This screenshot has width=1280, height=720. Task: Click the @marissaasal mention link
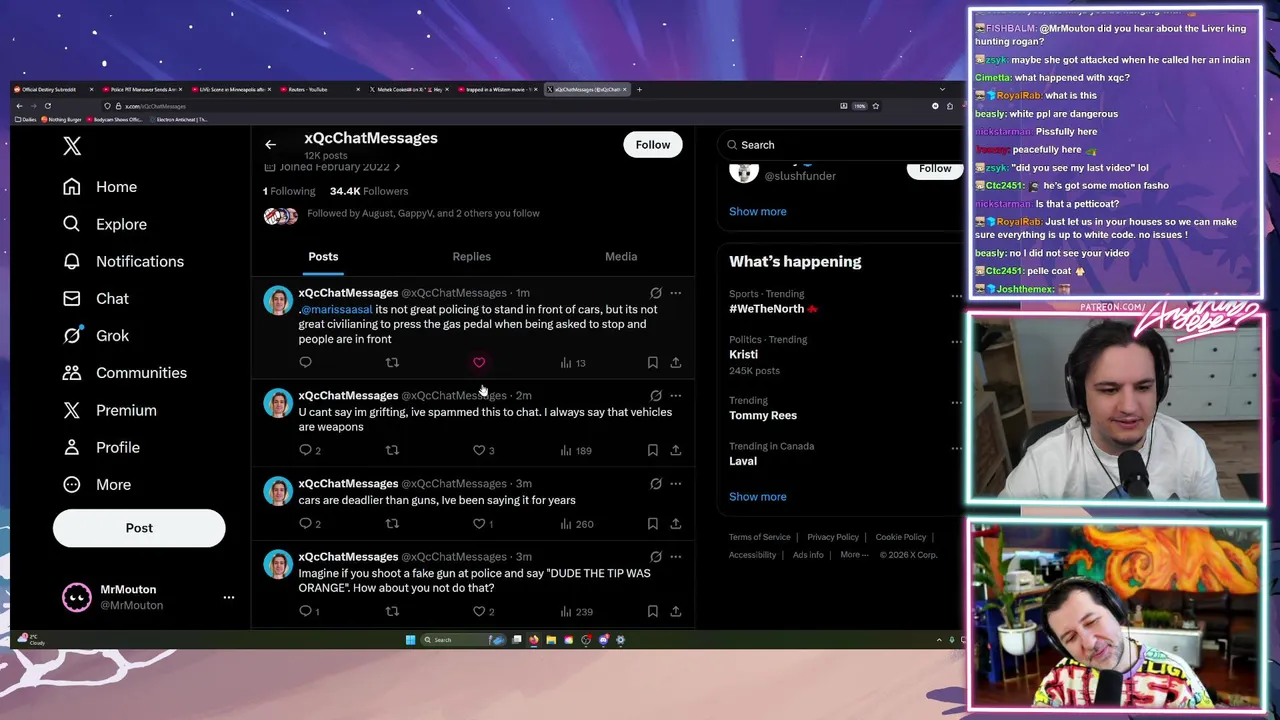(336, 309)
